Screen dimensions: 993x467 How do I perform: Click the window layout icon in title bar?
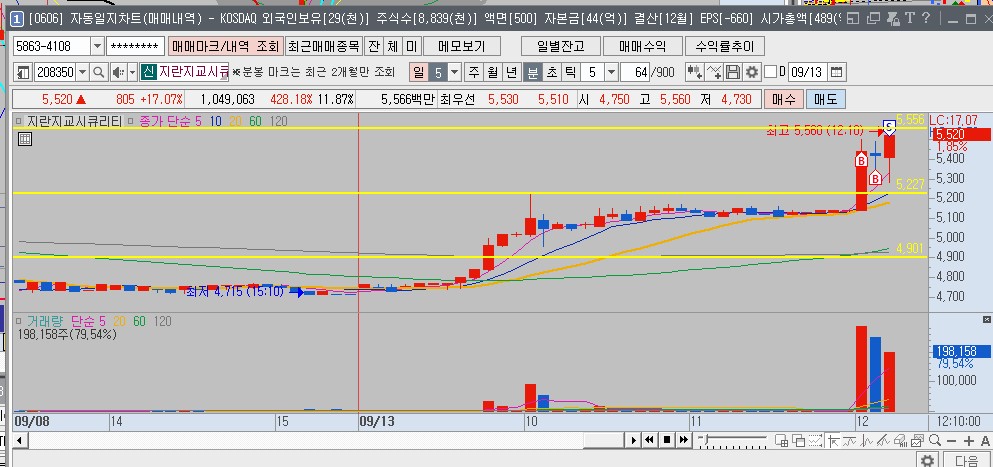[852, 18]
